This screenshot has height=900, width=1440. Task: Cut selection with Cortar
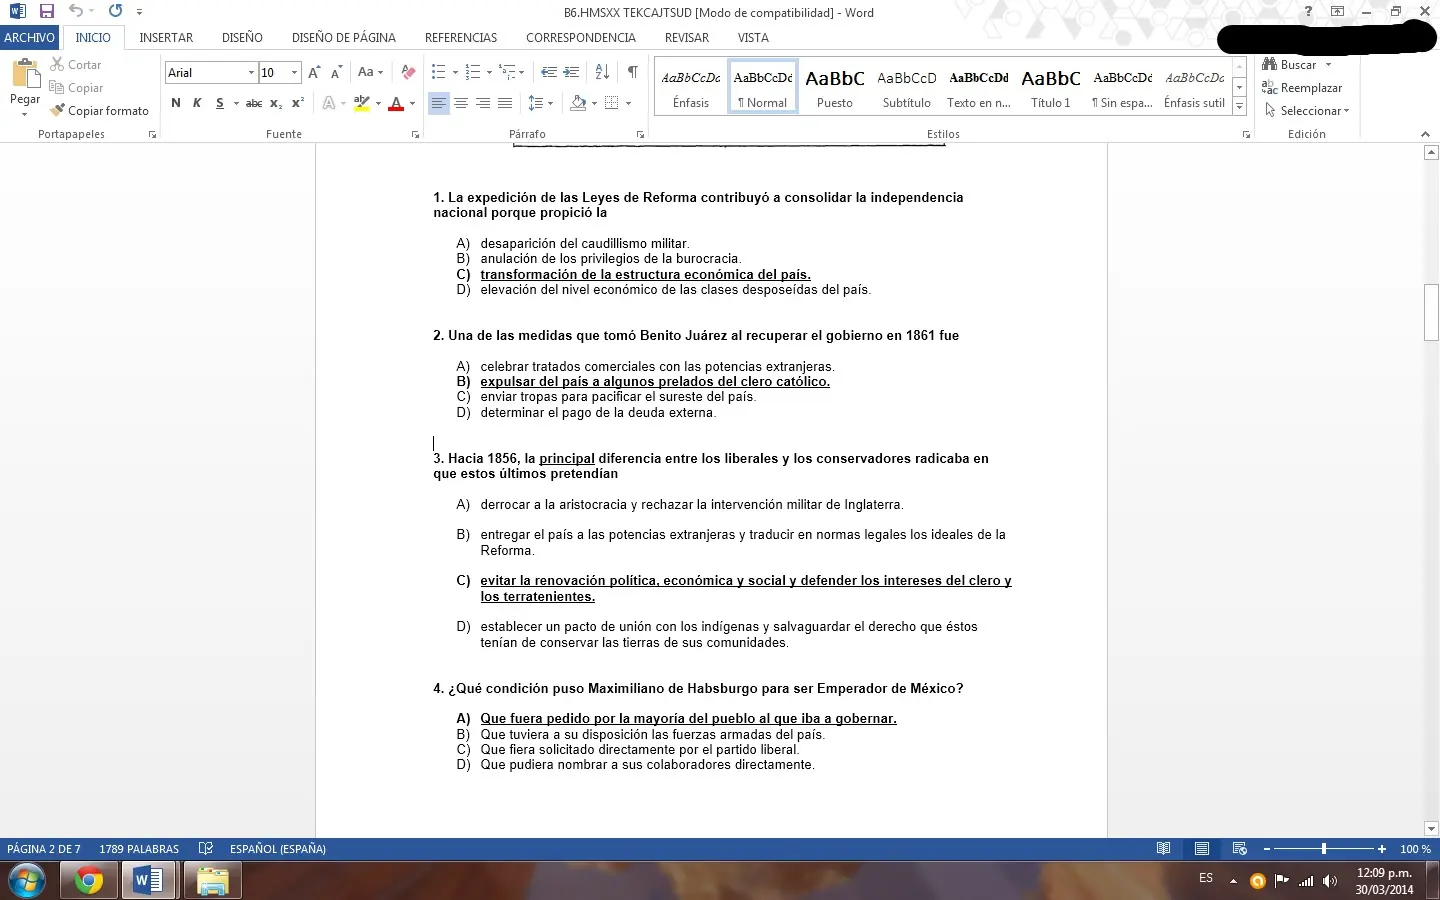click(76, 65)
